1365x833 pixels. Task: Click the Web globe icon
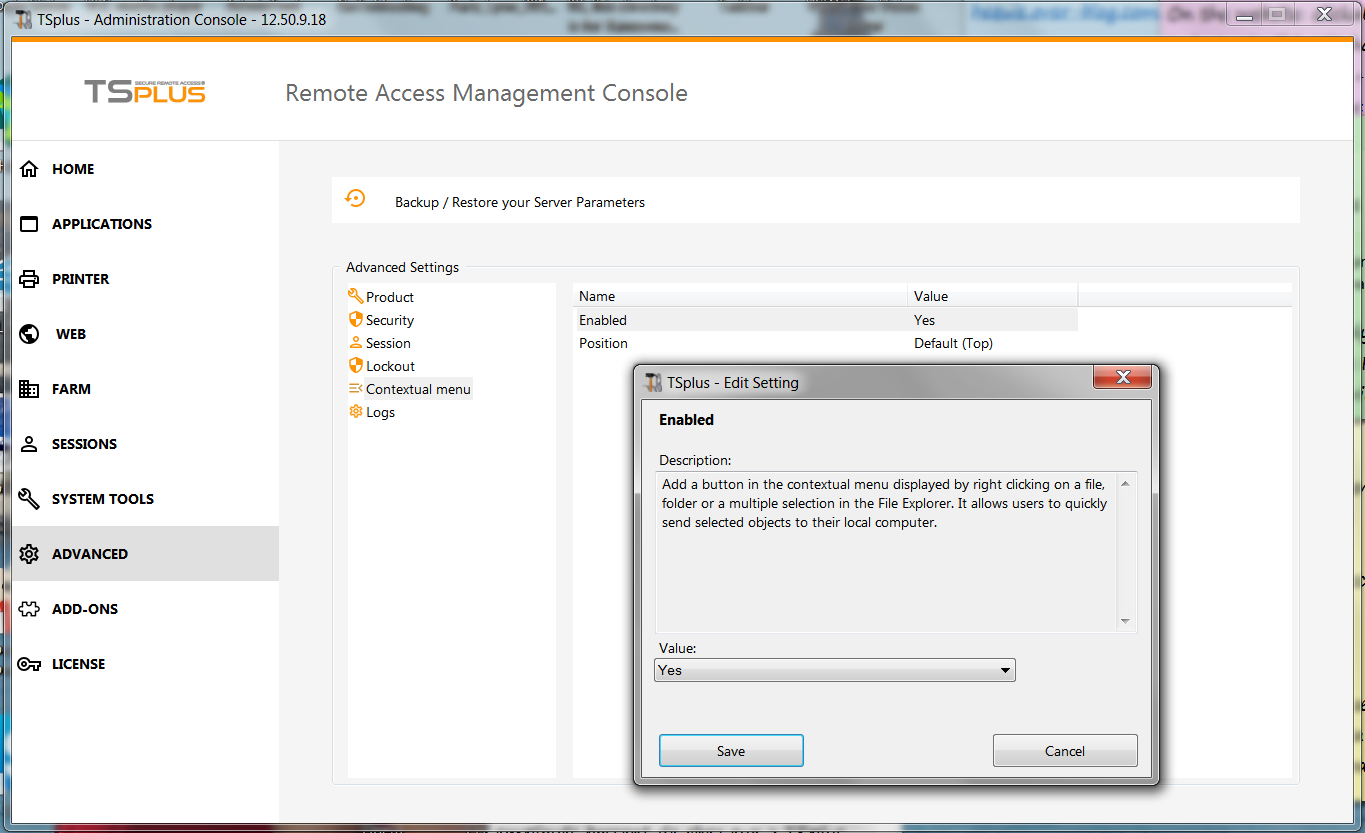click(30, 334)
